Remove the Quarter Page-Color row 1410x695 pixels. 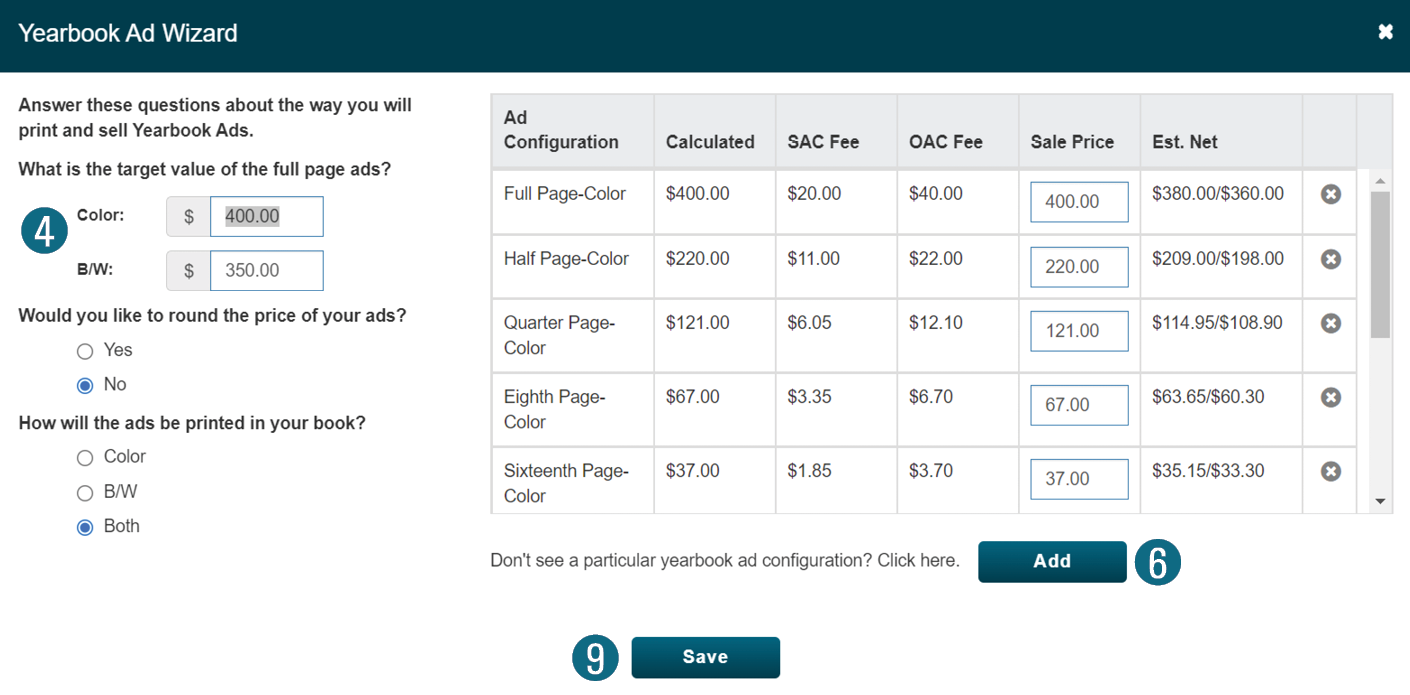point(1330,323)
